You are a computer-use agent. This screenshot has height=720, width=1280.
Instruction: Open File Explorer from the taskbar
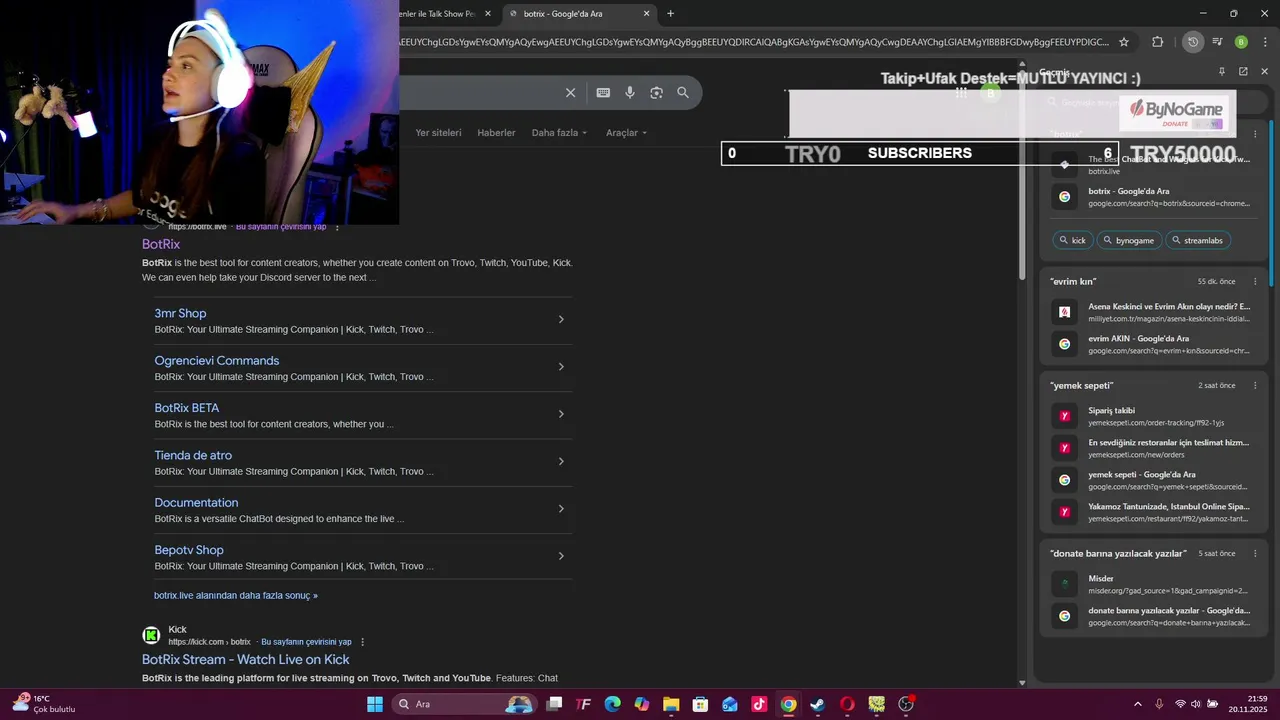pos(671,704)
